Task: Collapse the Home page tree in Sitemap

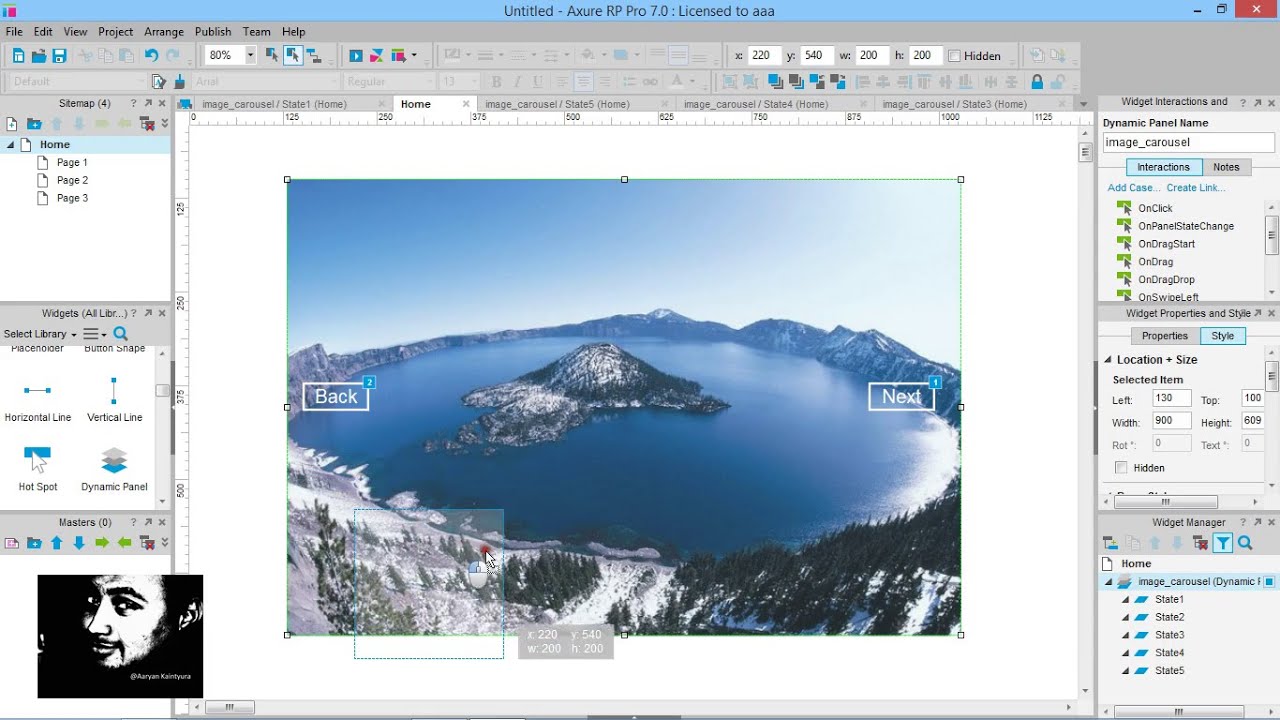Action: click(11, 145)
